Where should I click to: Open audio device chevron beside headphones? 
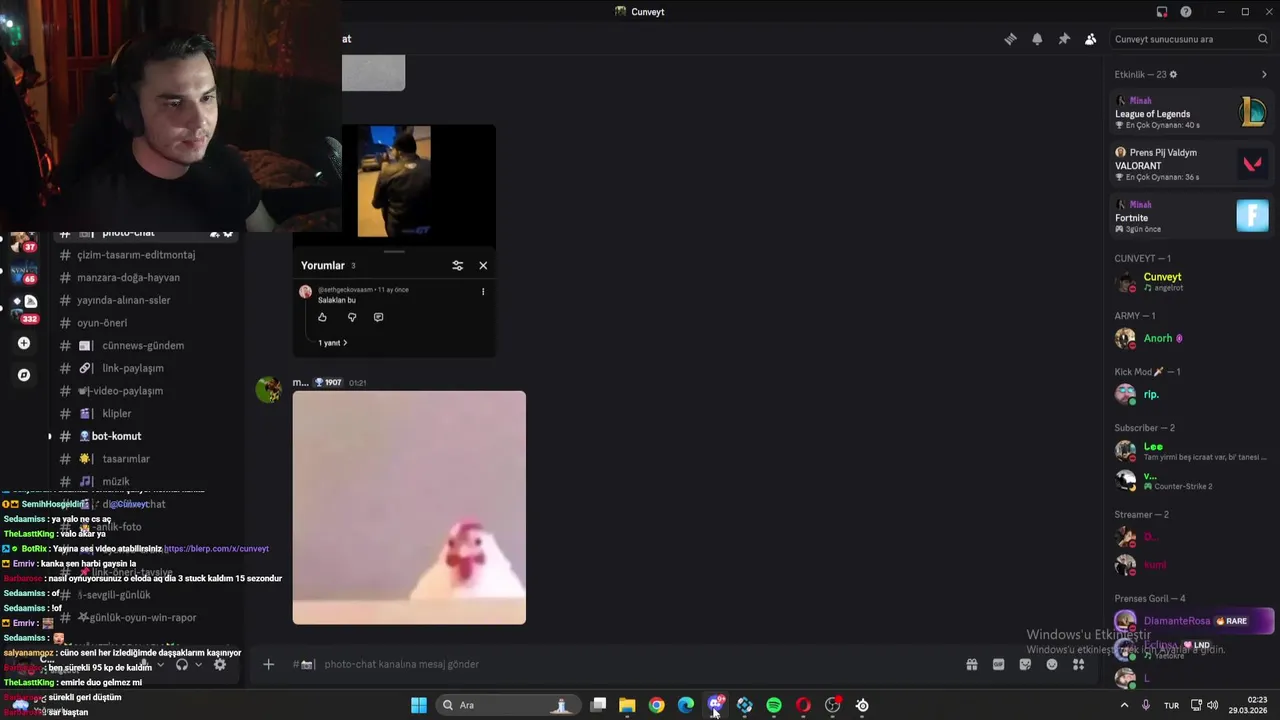[198, 664]
